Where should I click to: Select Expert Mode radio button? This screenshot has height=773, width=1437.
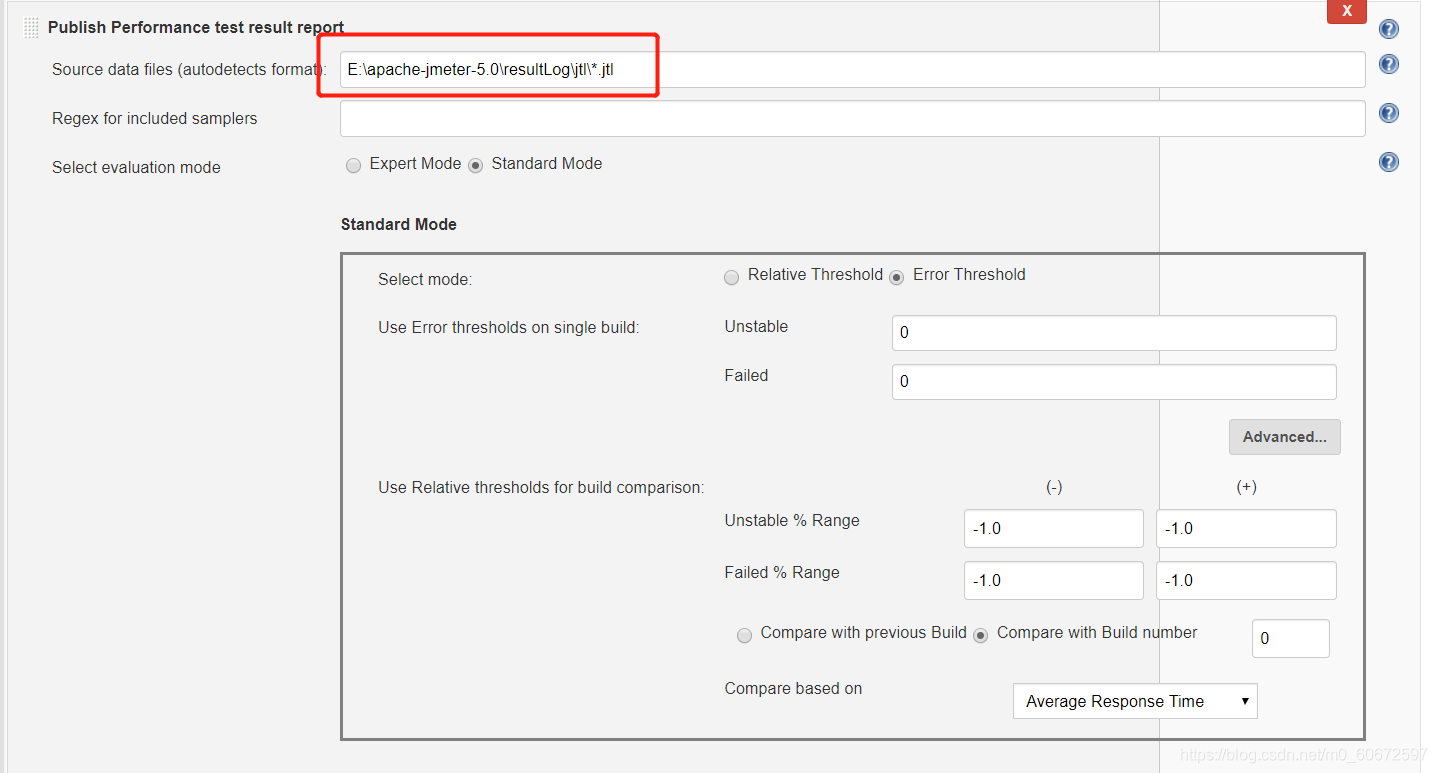(353, 166)
